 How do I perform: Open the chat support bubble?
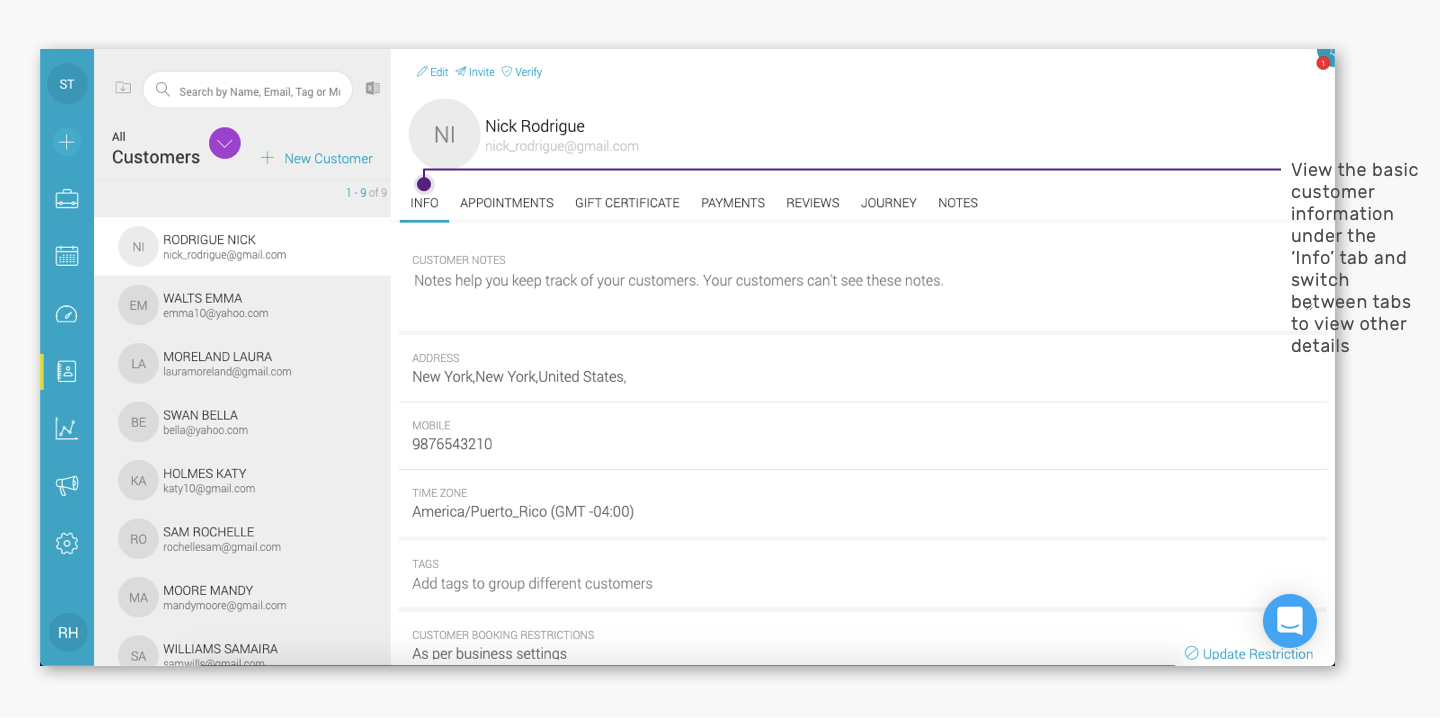coord(1290,621)
